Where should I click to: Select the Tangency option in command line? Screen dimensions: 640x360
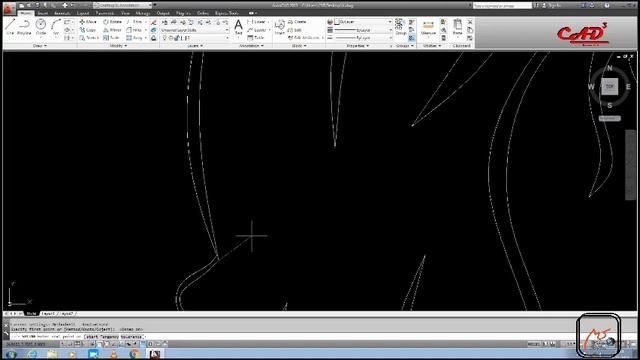[x=109, y=337]
